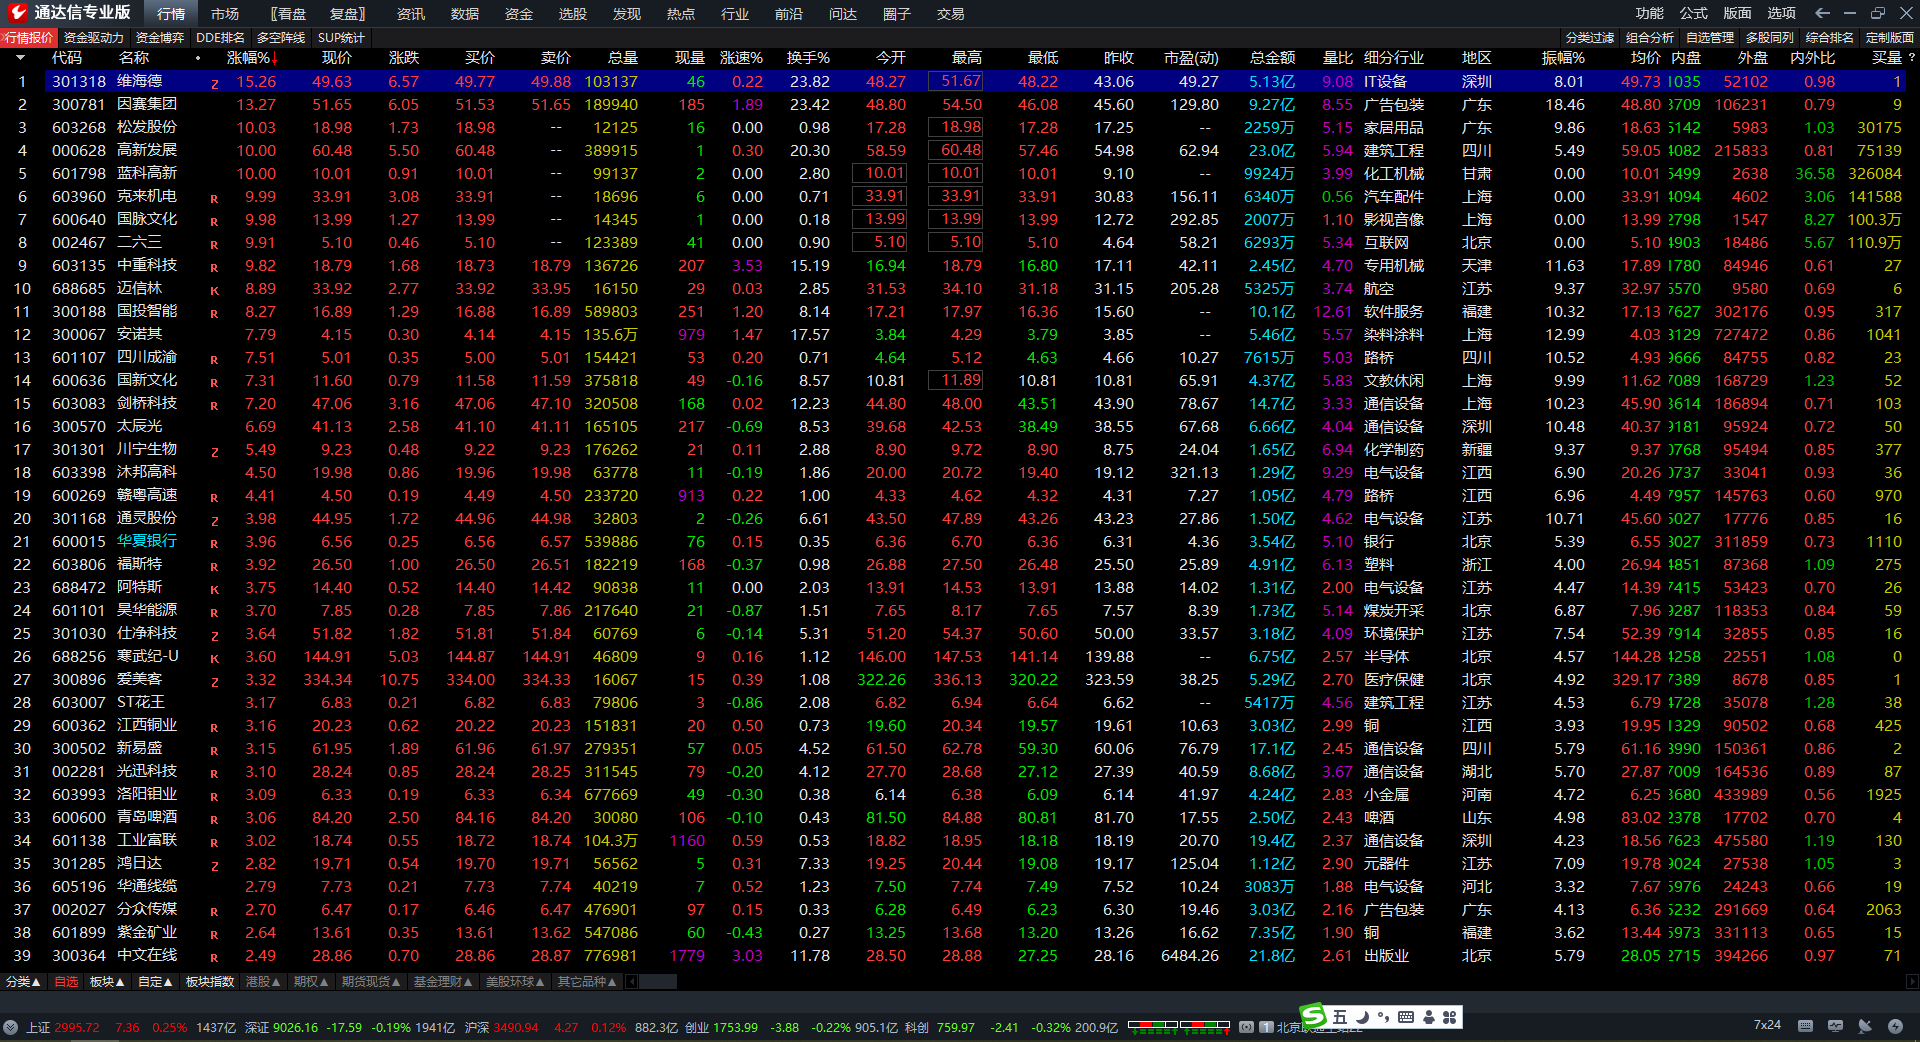Expand the 其它品种 dropdown tab
This screenshot has width=1920, height=1042.
[x=587, y=982]
